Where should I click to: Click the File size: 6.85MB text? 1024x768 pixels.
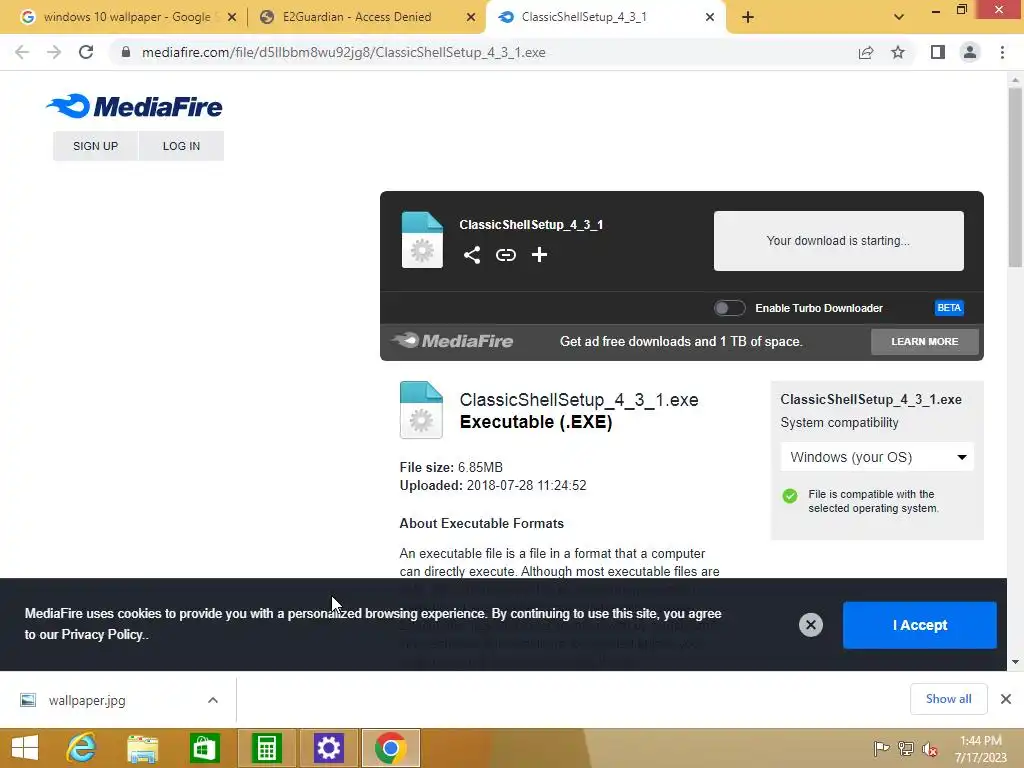(x=451, y=467)
